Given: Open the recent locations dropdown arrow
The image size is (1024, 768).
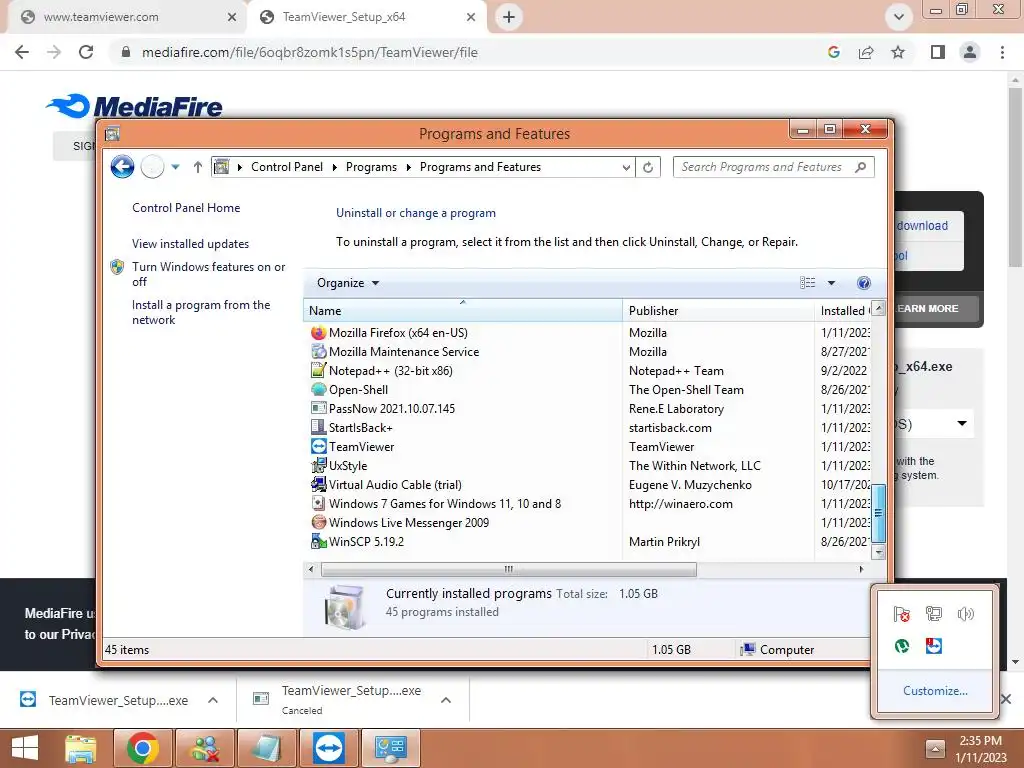Looking at the screenshot, I should [x=175, y=167].
